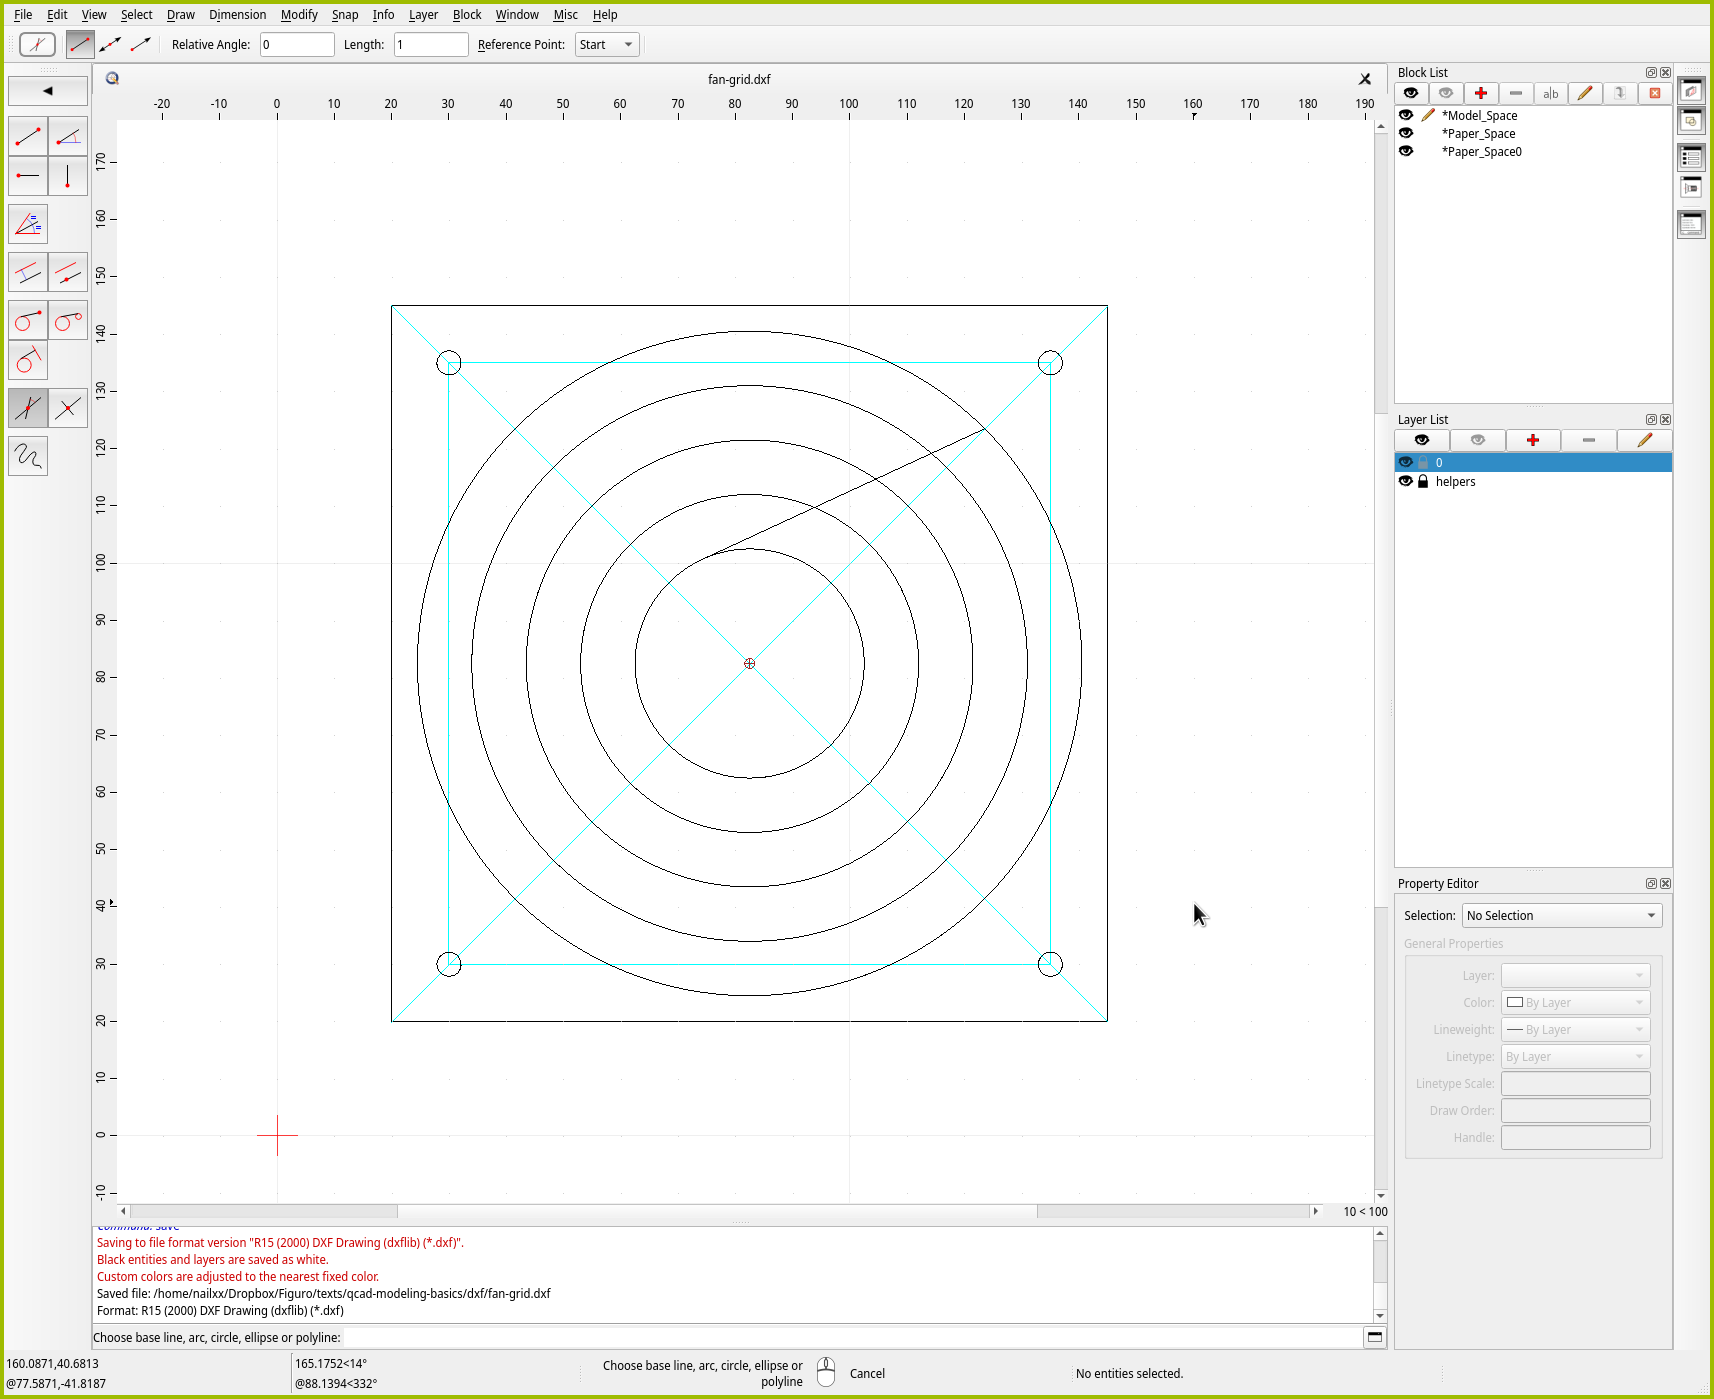Add a new layer with plus icon
Screen dimensions: 1714x1399
1532,440
